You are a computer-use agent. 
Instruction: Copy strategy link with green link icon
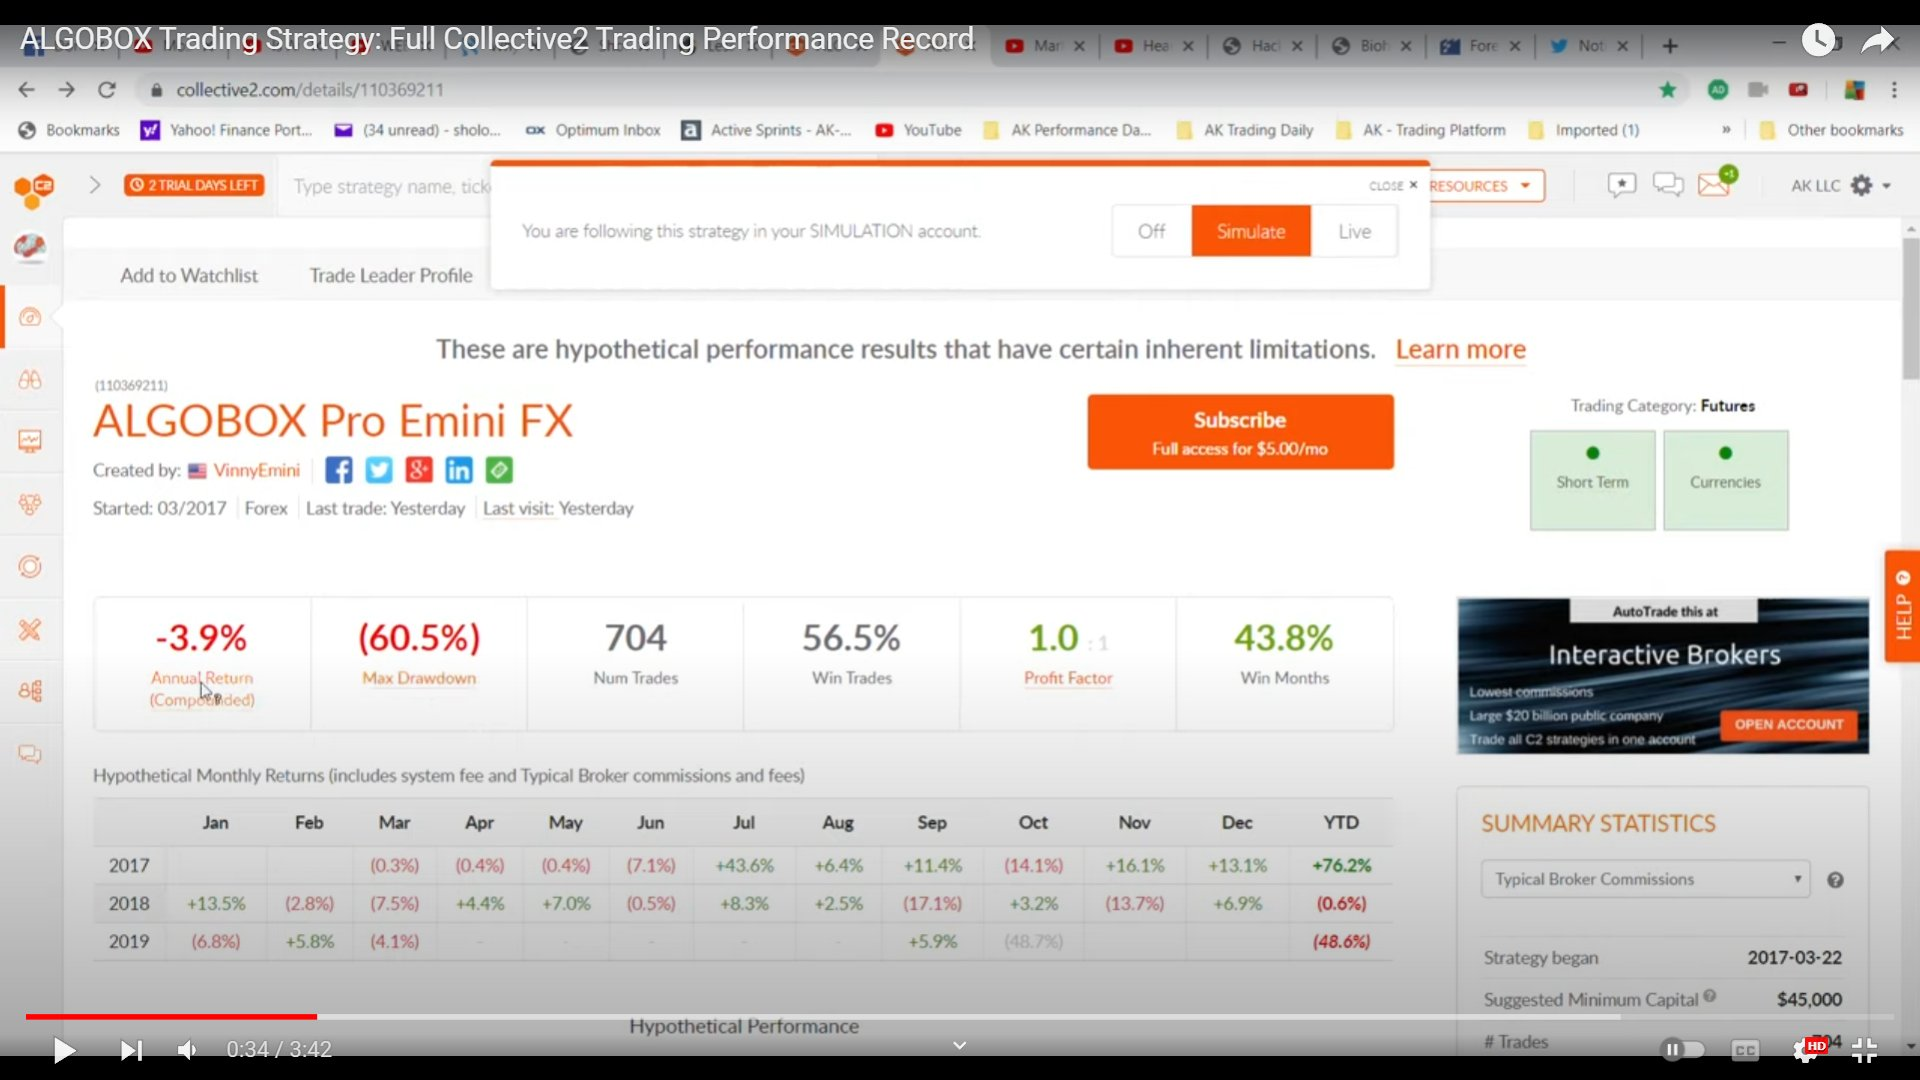click(499, 470)
